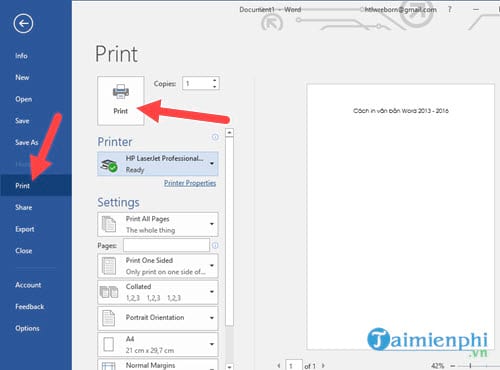Image resolution: width=500 pixels, height=370 pixels.
Task: Minimize the Word window
Action: click(476, 9)
